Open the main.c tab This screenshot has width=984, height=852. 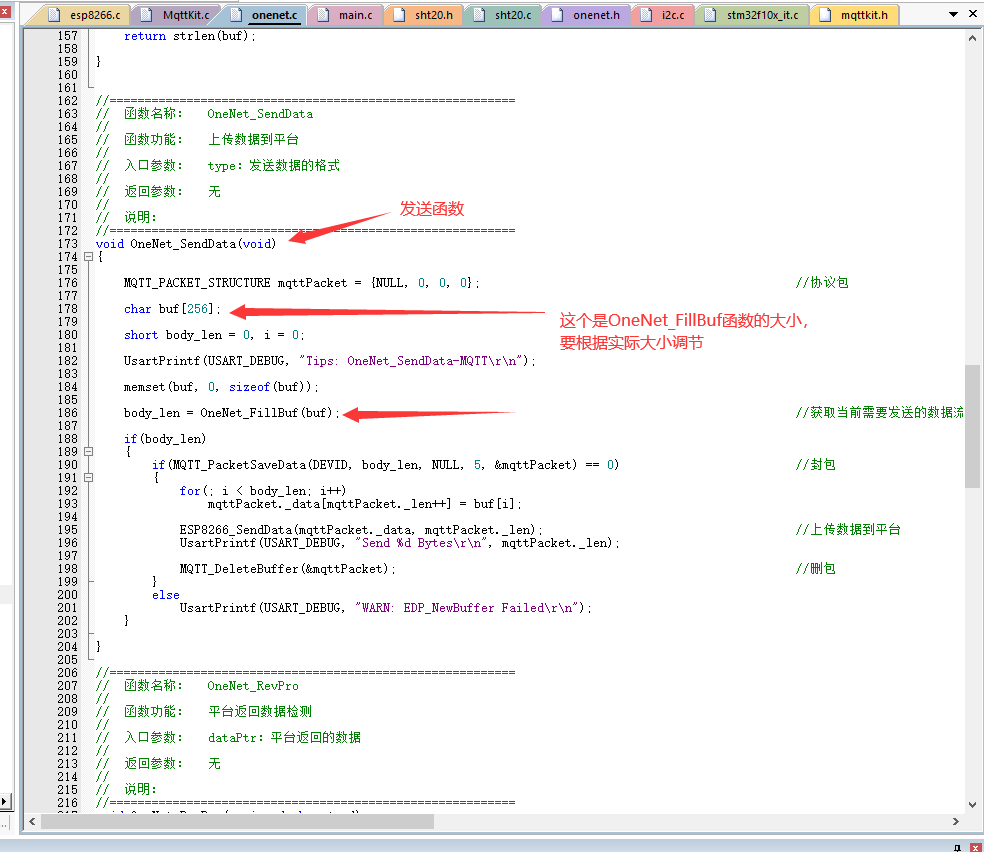click(x=355, y=14)
